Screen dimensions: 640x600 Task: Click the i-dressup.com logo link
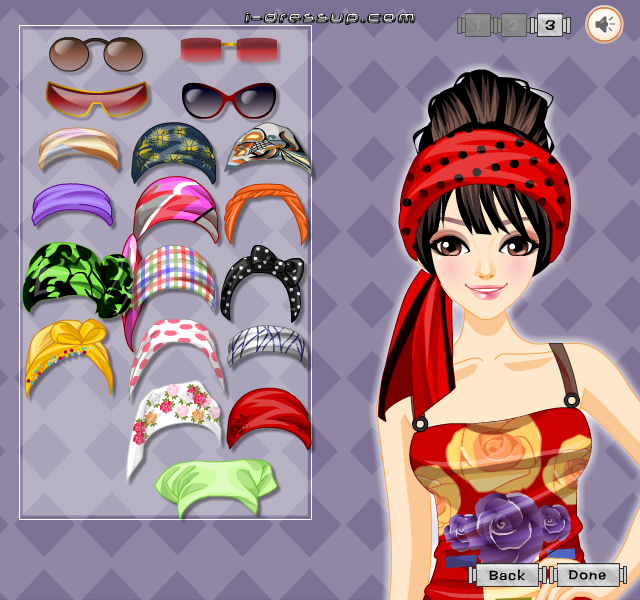click(x=329, y=18)
